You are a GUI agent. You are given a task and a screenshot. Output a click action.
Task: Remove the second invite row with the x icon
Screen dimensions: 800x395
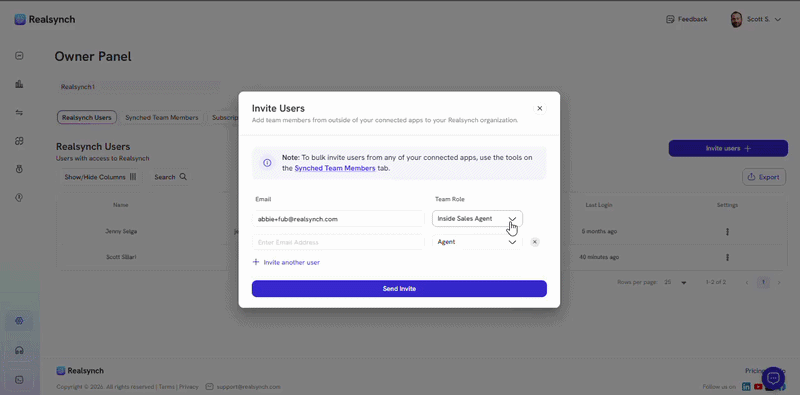pyautogui.click(x=535, y=242)
